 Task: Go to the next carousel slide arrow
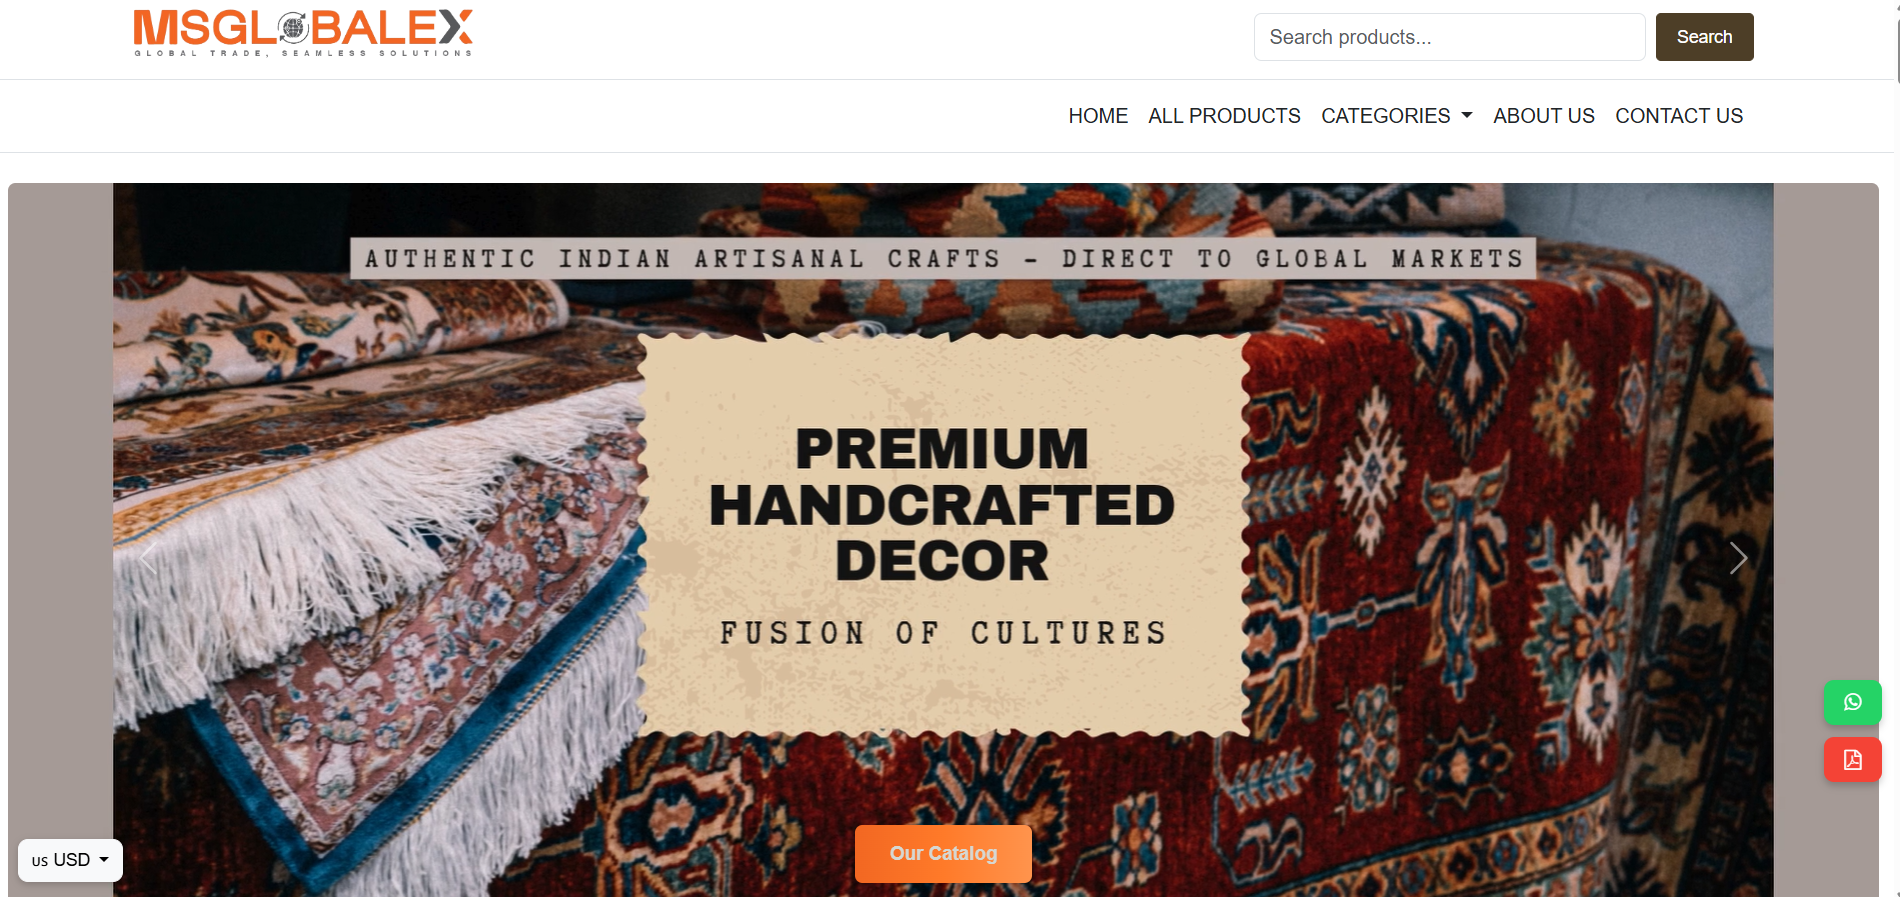pos(1738,558)
